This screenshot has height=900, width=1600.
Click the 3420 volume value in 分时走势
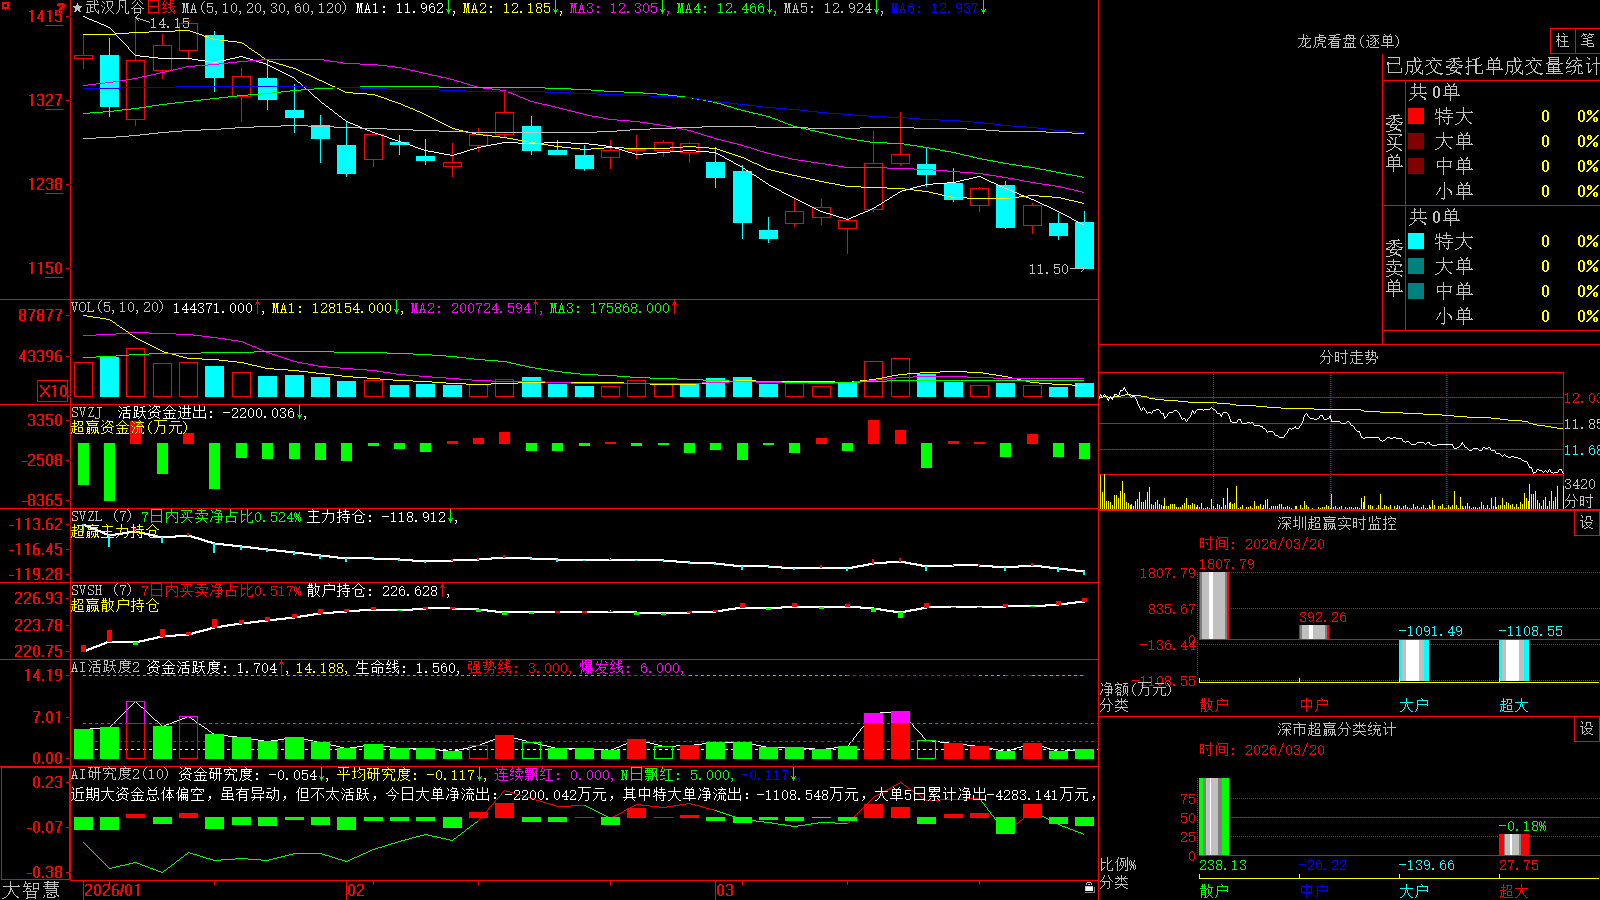point(1580,484)
